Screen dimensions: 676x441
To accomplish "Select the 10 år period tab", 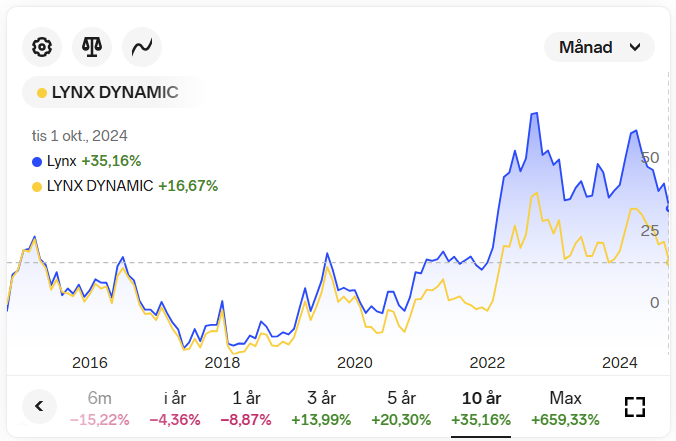I will click(x=481, y=407).
